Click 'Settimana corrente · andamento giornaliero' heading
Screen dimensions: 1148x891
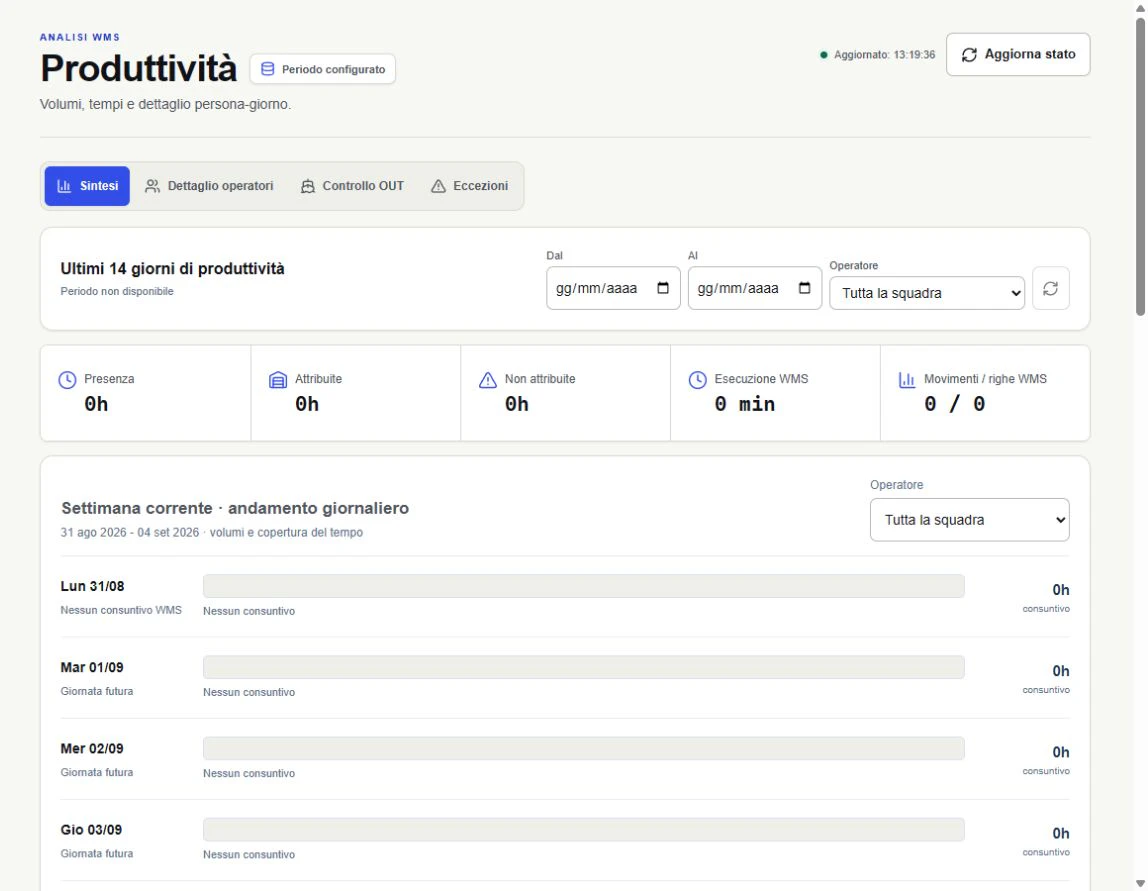tap(235, 508)
